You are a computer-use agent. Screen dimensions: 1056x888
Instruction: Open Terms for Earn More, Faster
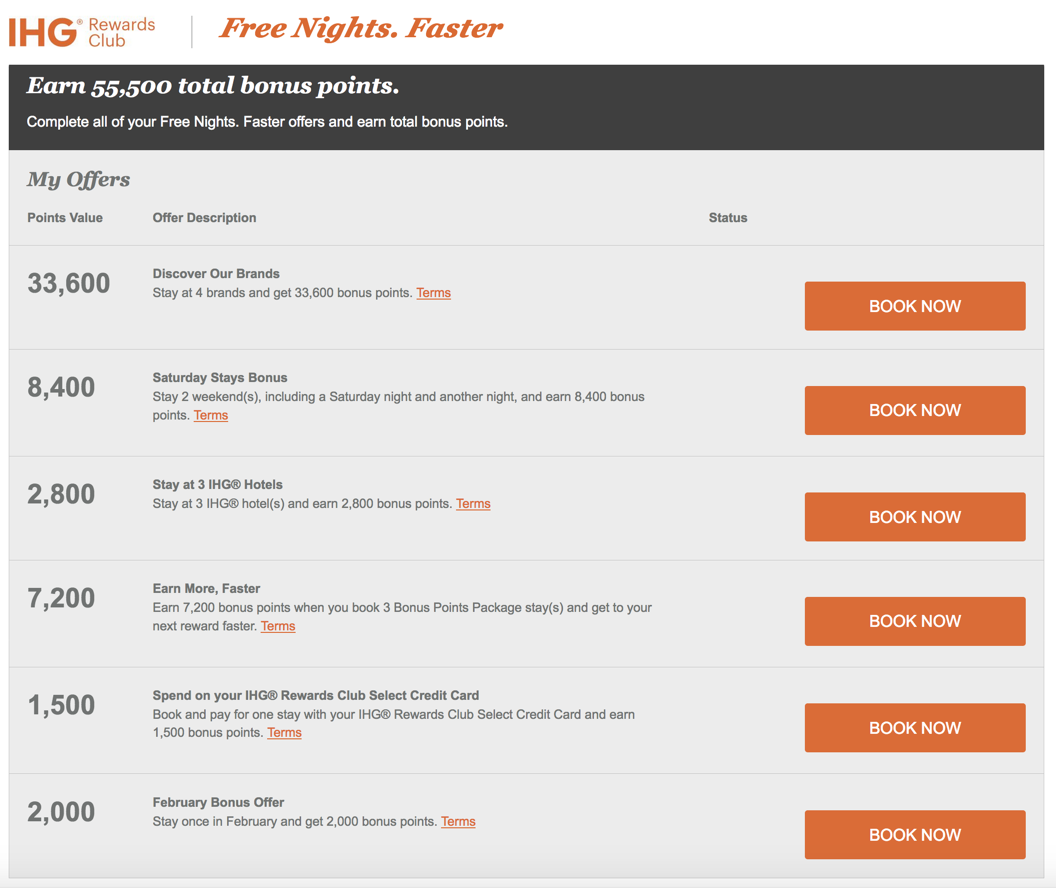278,626
